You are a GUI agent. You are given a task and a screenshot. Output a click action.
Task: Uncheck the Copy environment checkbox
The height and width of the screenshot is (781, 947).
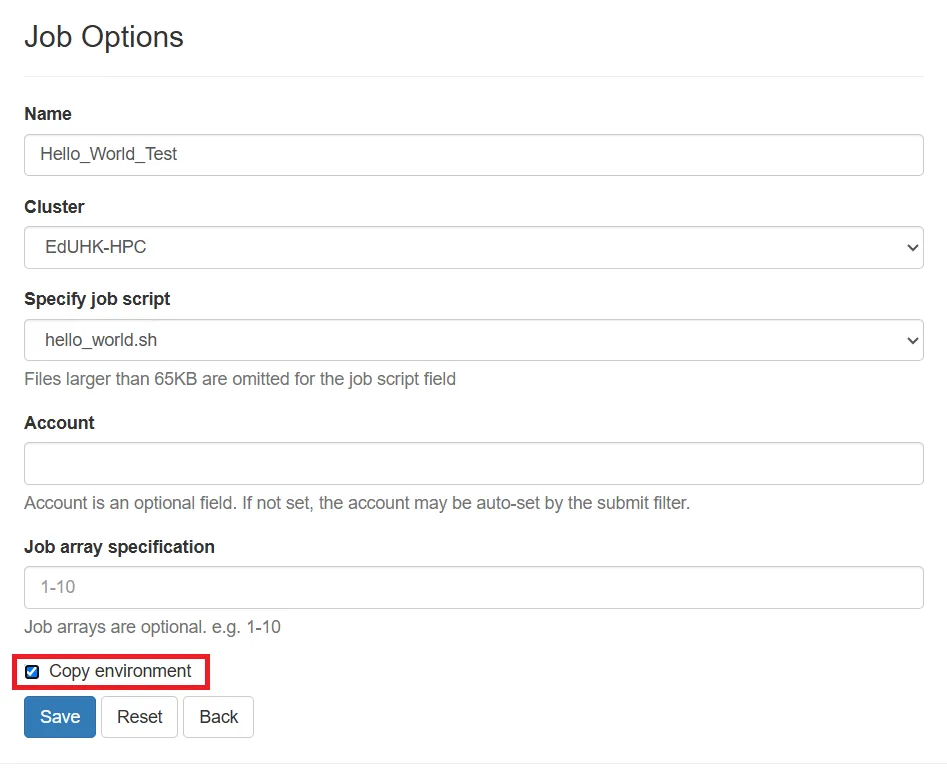pyautogui.click(x=32, y=672)
